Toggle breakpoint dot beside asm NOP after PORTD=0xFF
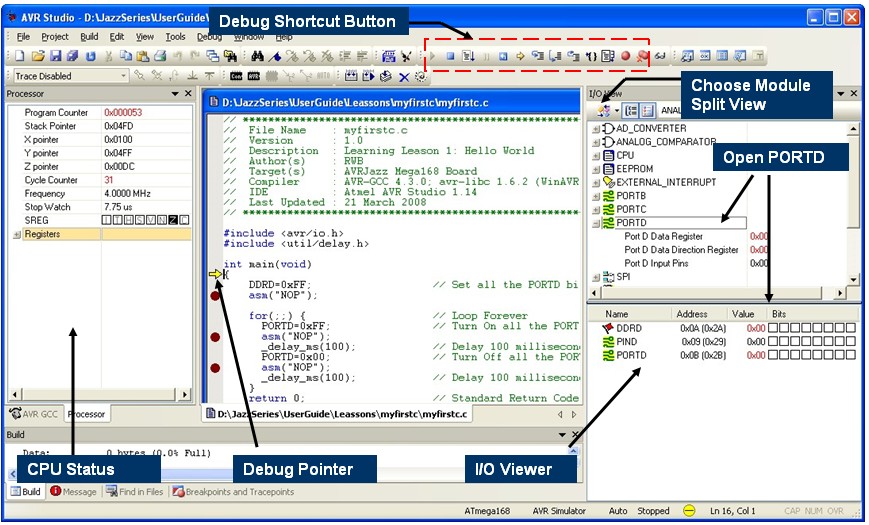This screenshot has width=869, height=525. pyautogui.click(x=216, y=337)
